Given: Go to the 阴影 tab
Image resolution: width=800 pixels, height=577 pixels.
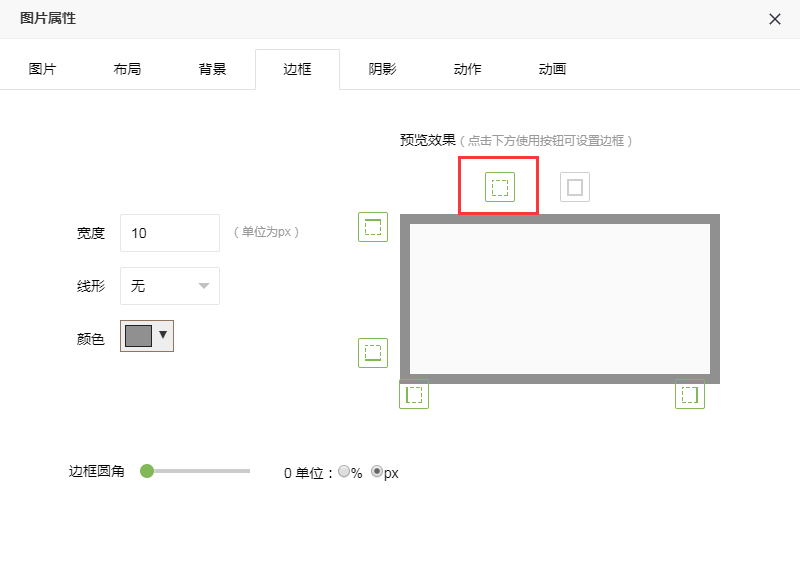Looking at the screenshot, I should [x=382, y=69].
